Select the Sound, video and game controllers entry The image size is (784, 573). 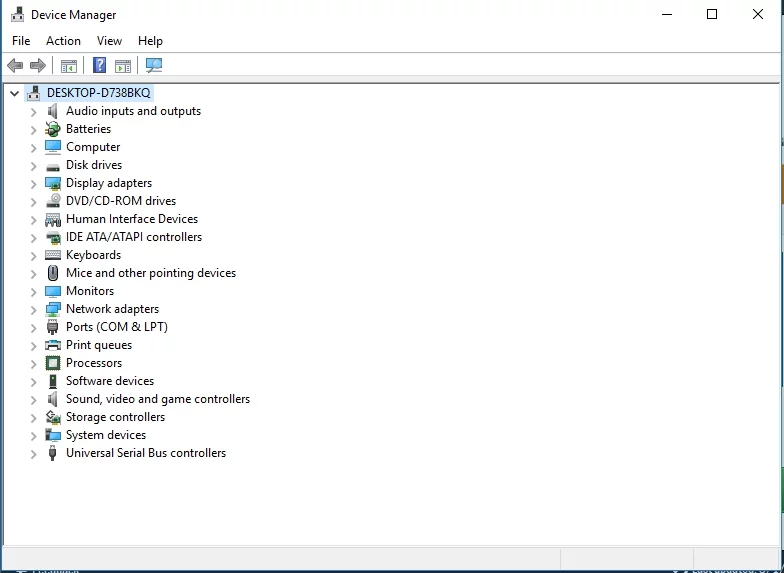(157, 399)
